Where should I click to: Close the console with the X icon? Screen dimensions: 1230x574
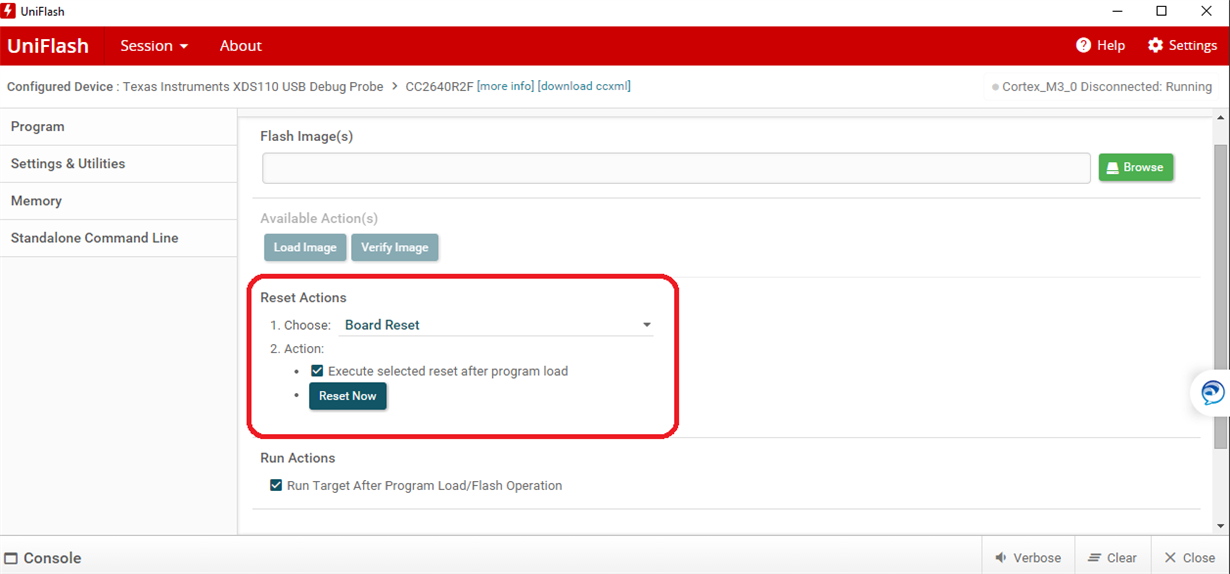1170,558
